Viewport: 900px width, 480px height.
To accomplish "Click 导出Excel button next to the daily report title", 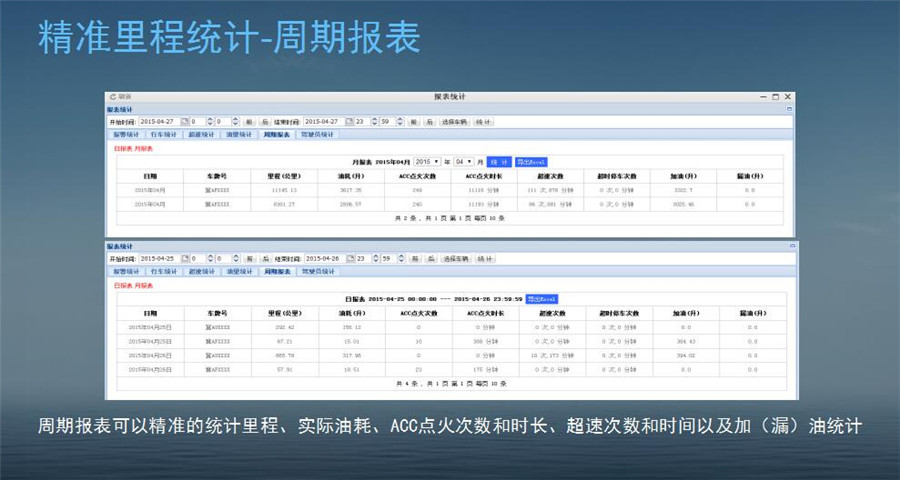I will [x=541, y=298].
